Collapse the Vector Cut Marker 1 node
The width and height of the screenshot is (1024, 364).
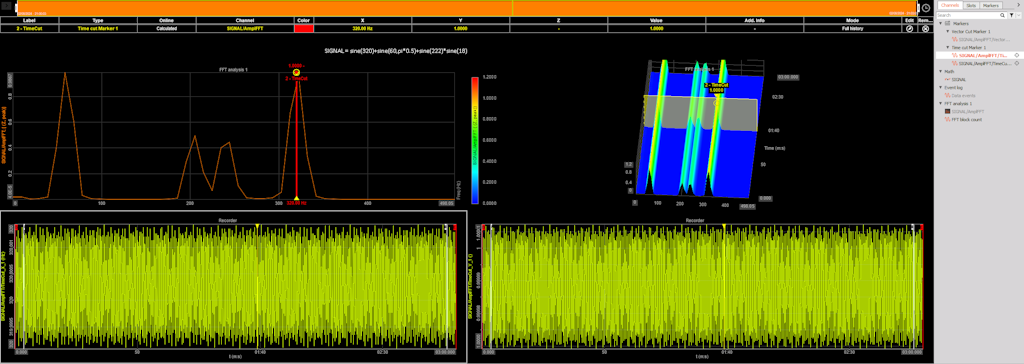coord(948,31)
